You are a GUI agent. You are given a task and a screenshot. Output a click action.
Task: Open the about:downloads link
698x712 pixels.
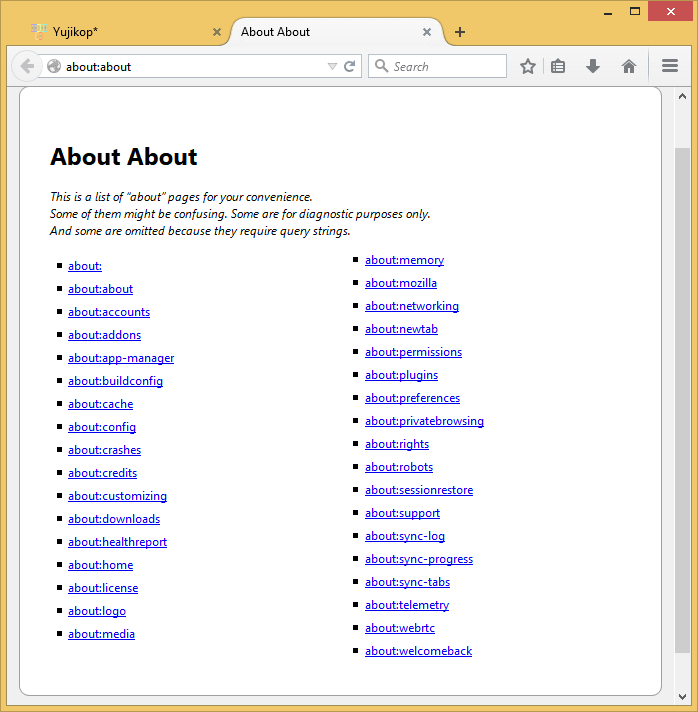click(114, 519)
